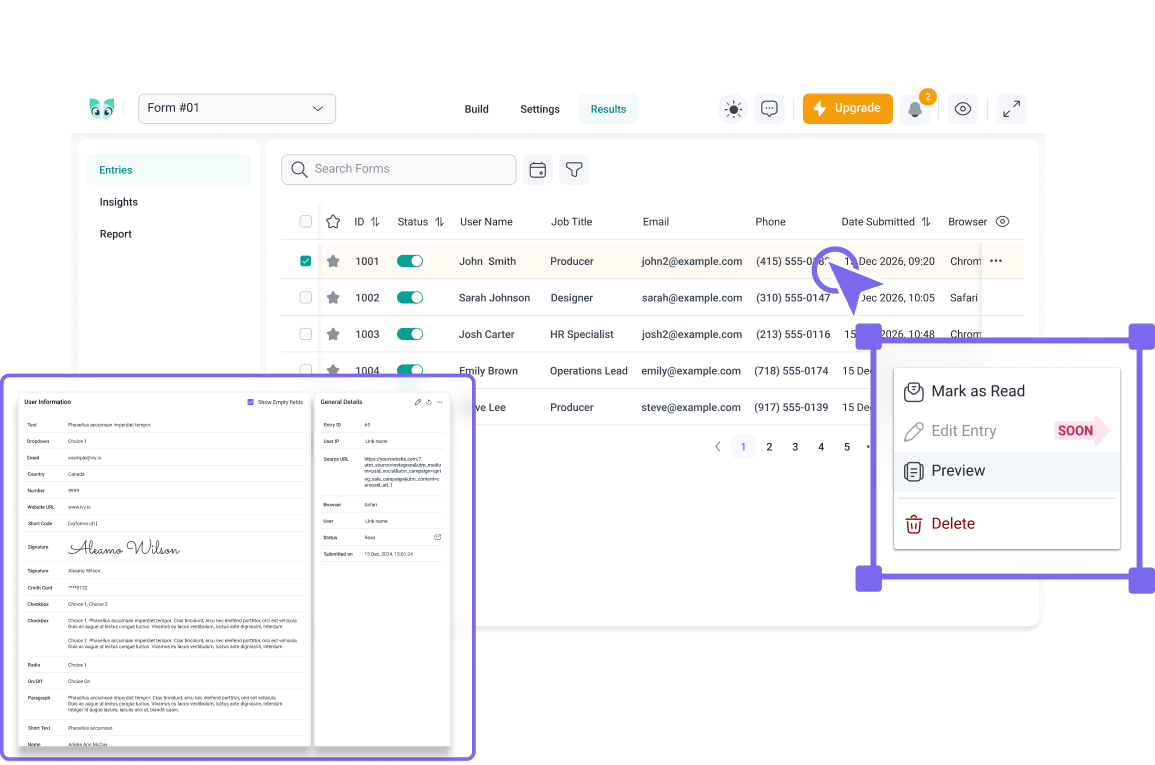
Task: Toggle status switch for John Smith
Action: pyautogui.click(x=410, y=261)
